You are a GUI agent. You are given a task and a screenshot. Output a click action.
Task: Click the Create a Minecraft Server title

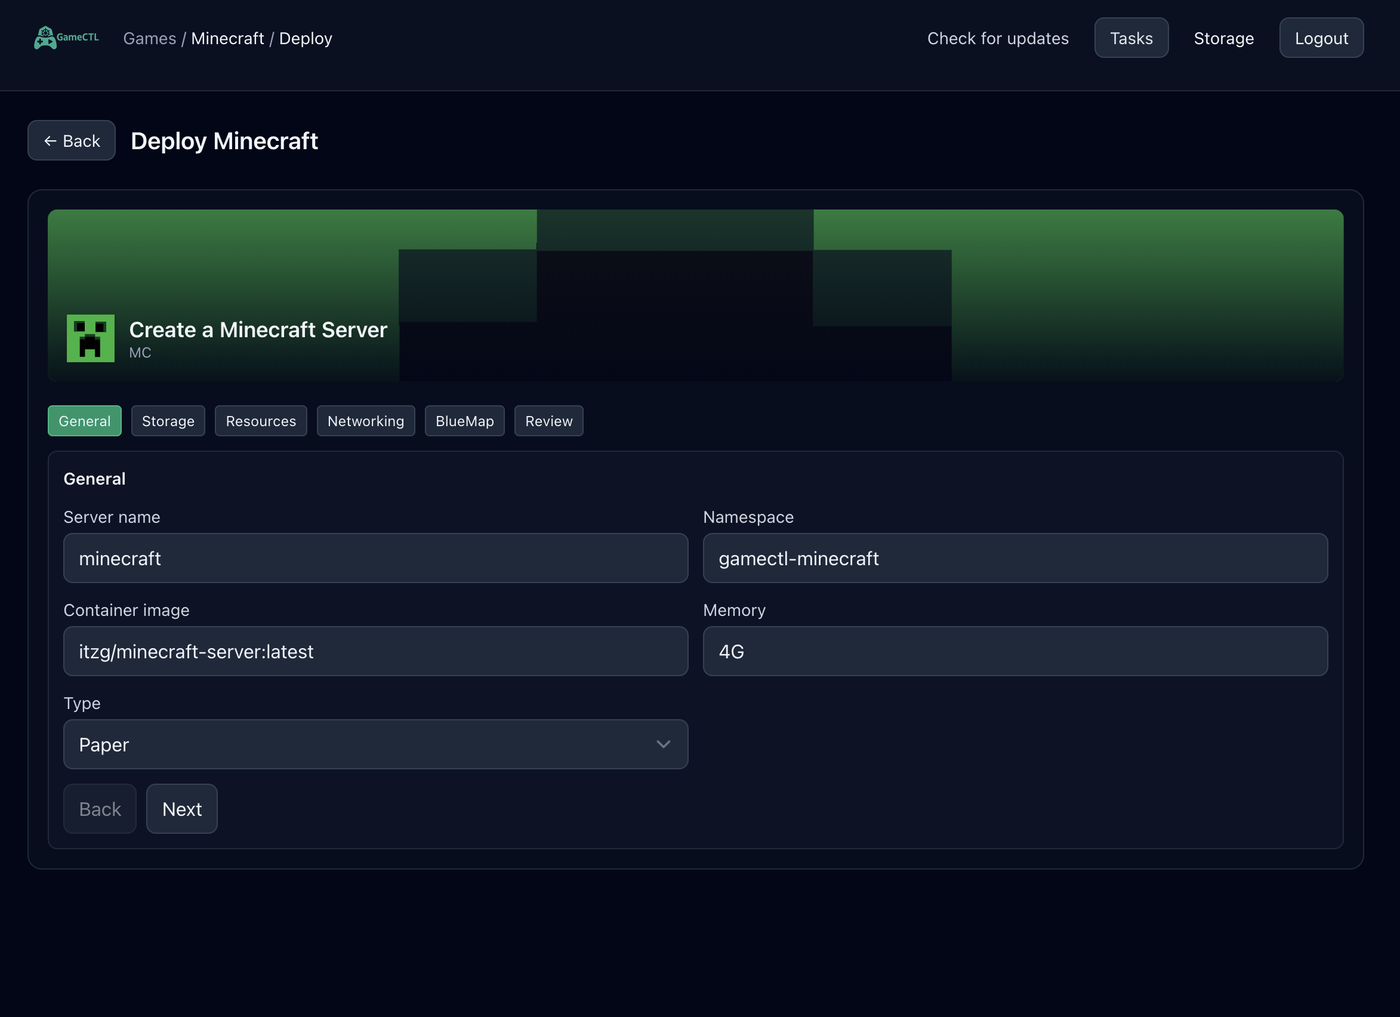[258, 330]
